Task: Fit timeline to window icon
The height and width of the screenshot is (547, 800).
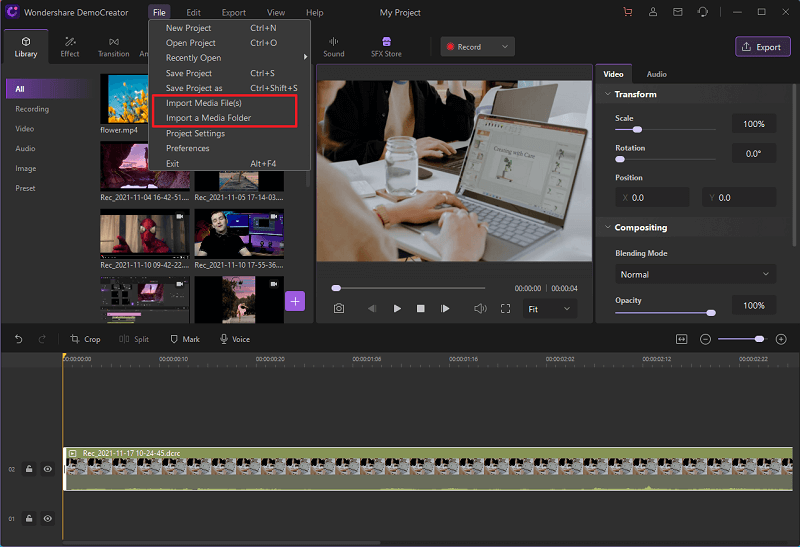Action: (682, 339)
